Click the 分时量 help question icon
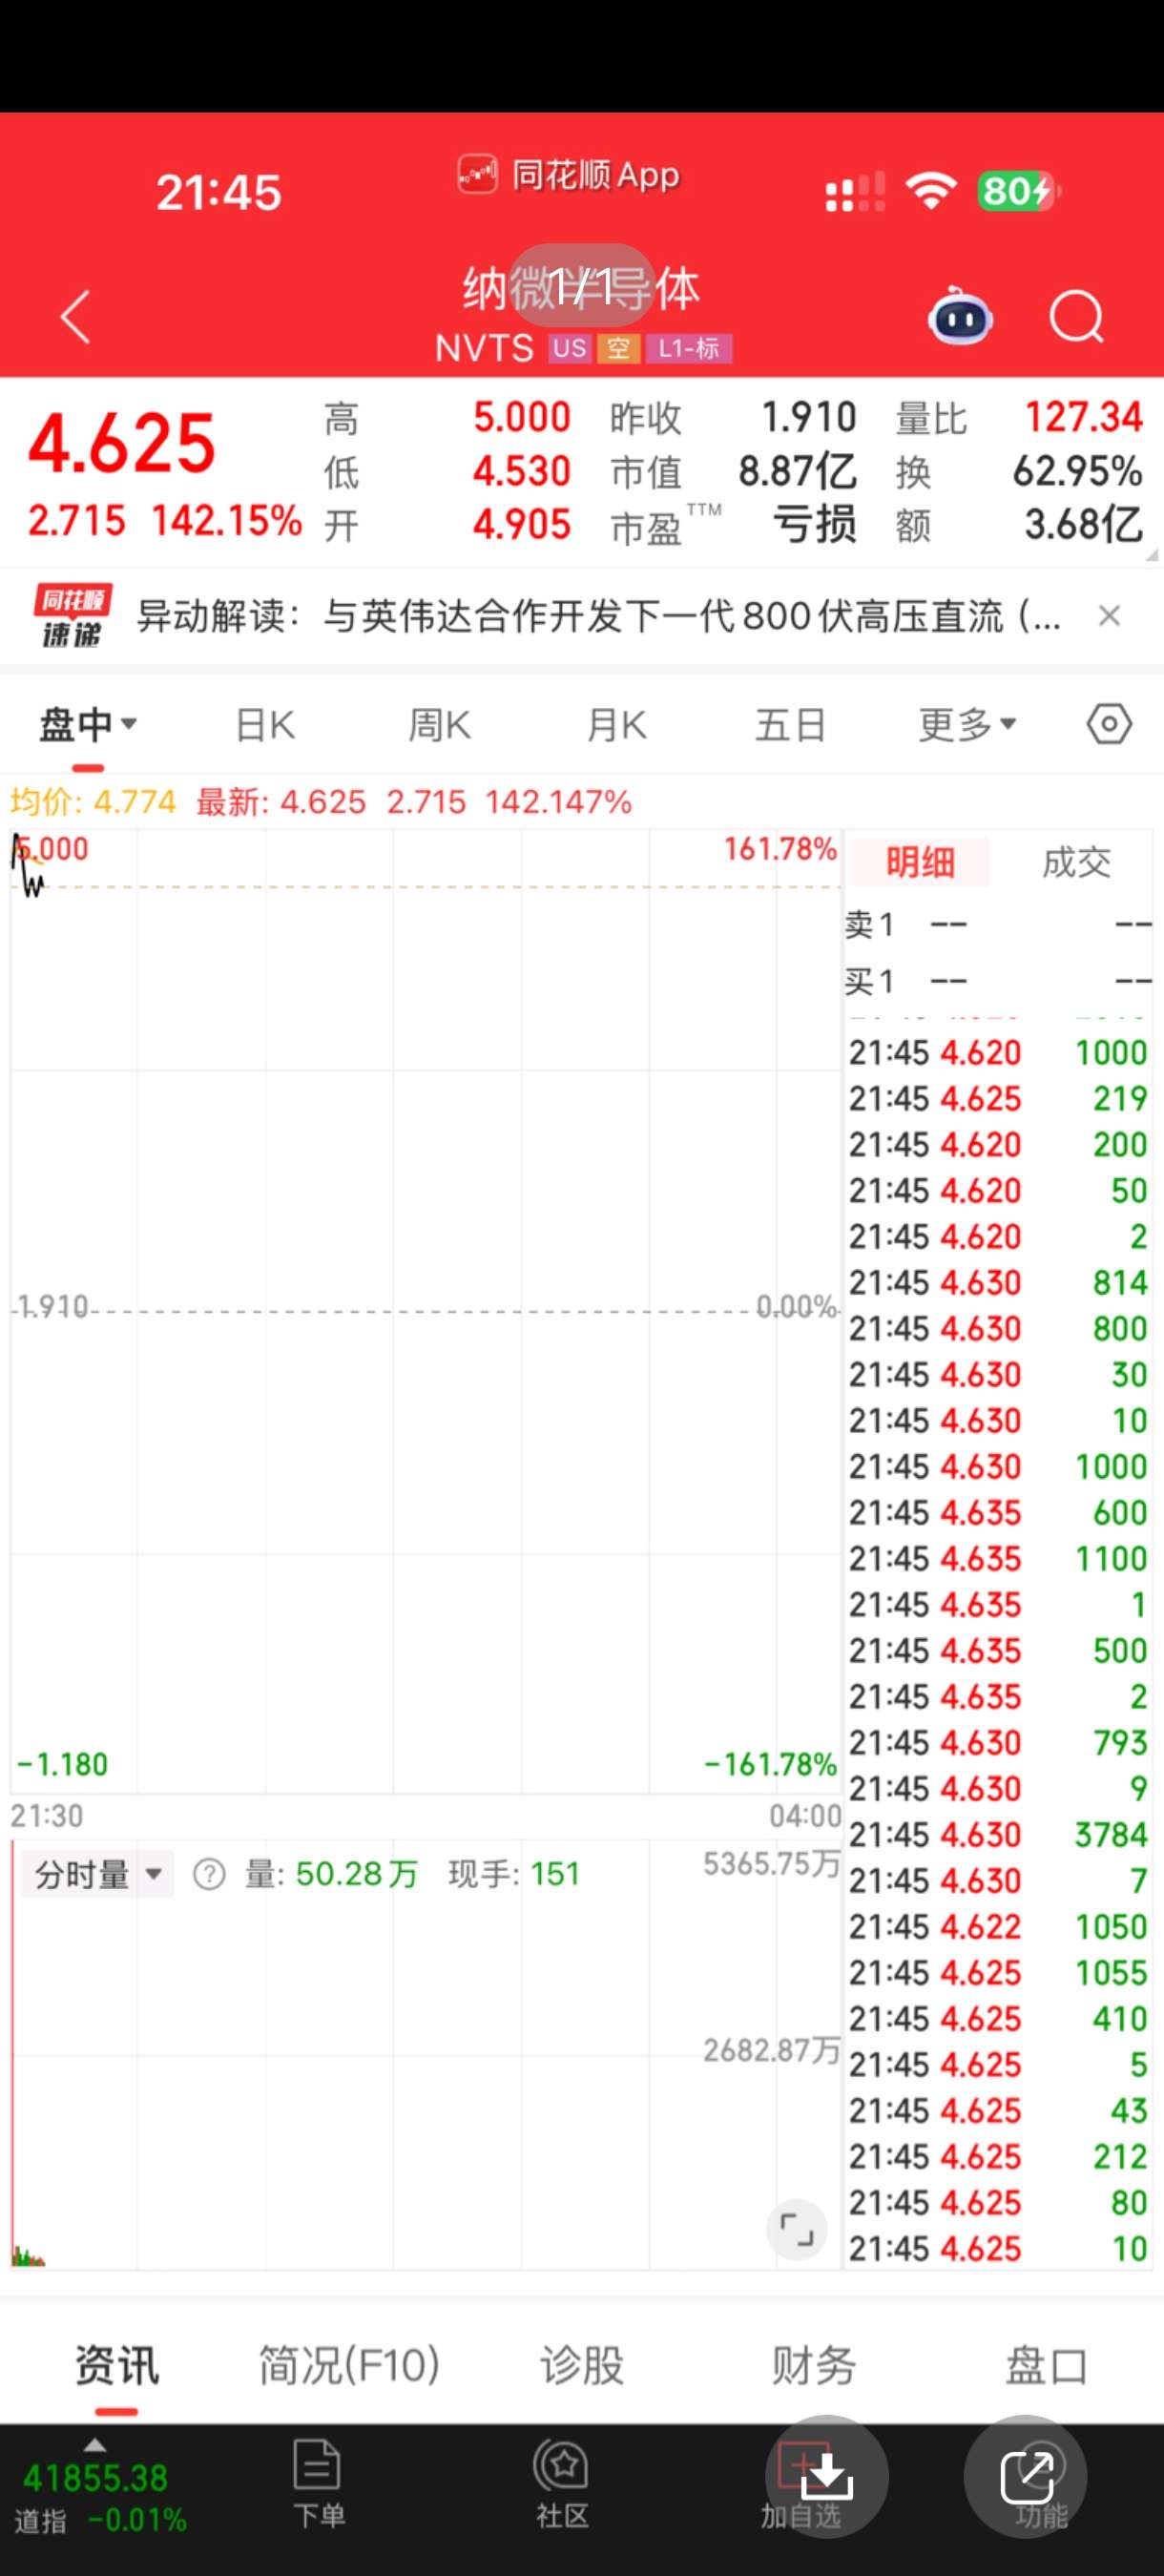Screen dimensions: 1164x2576 point(209,1873)
